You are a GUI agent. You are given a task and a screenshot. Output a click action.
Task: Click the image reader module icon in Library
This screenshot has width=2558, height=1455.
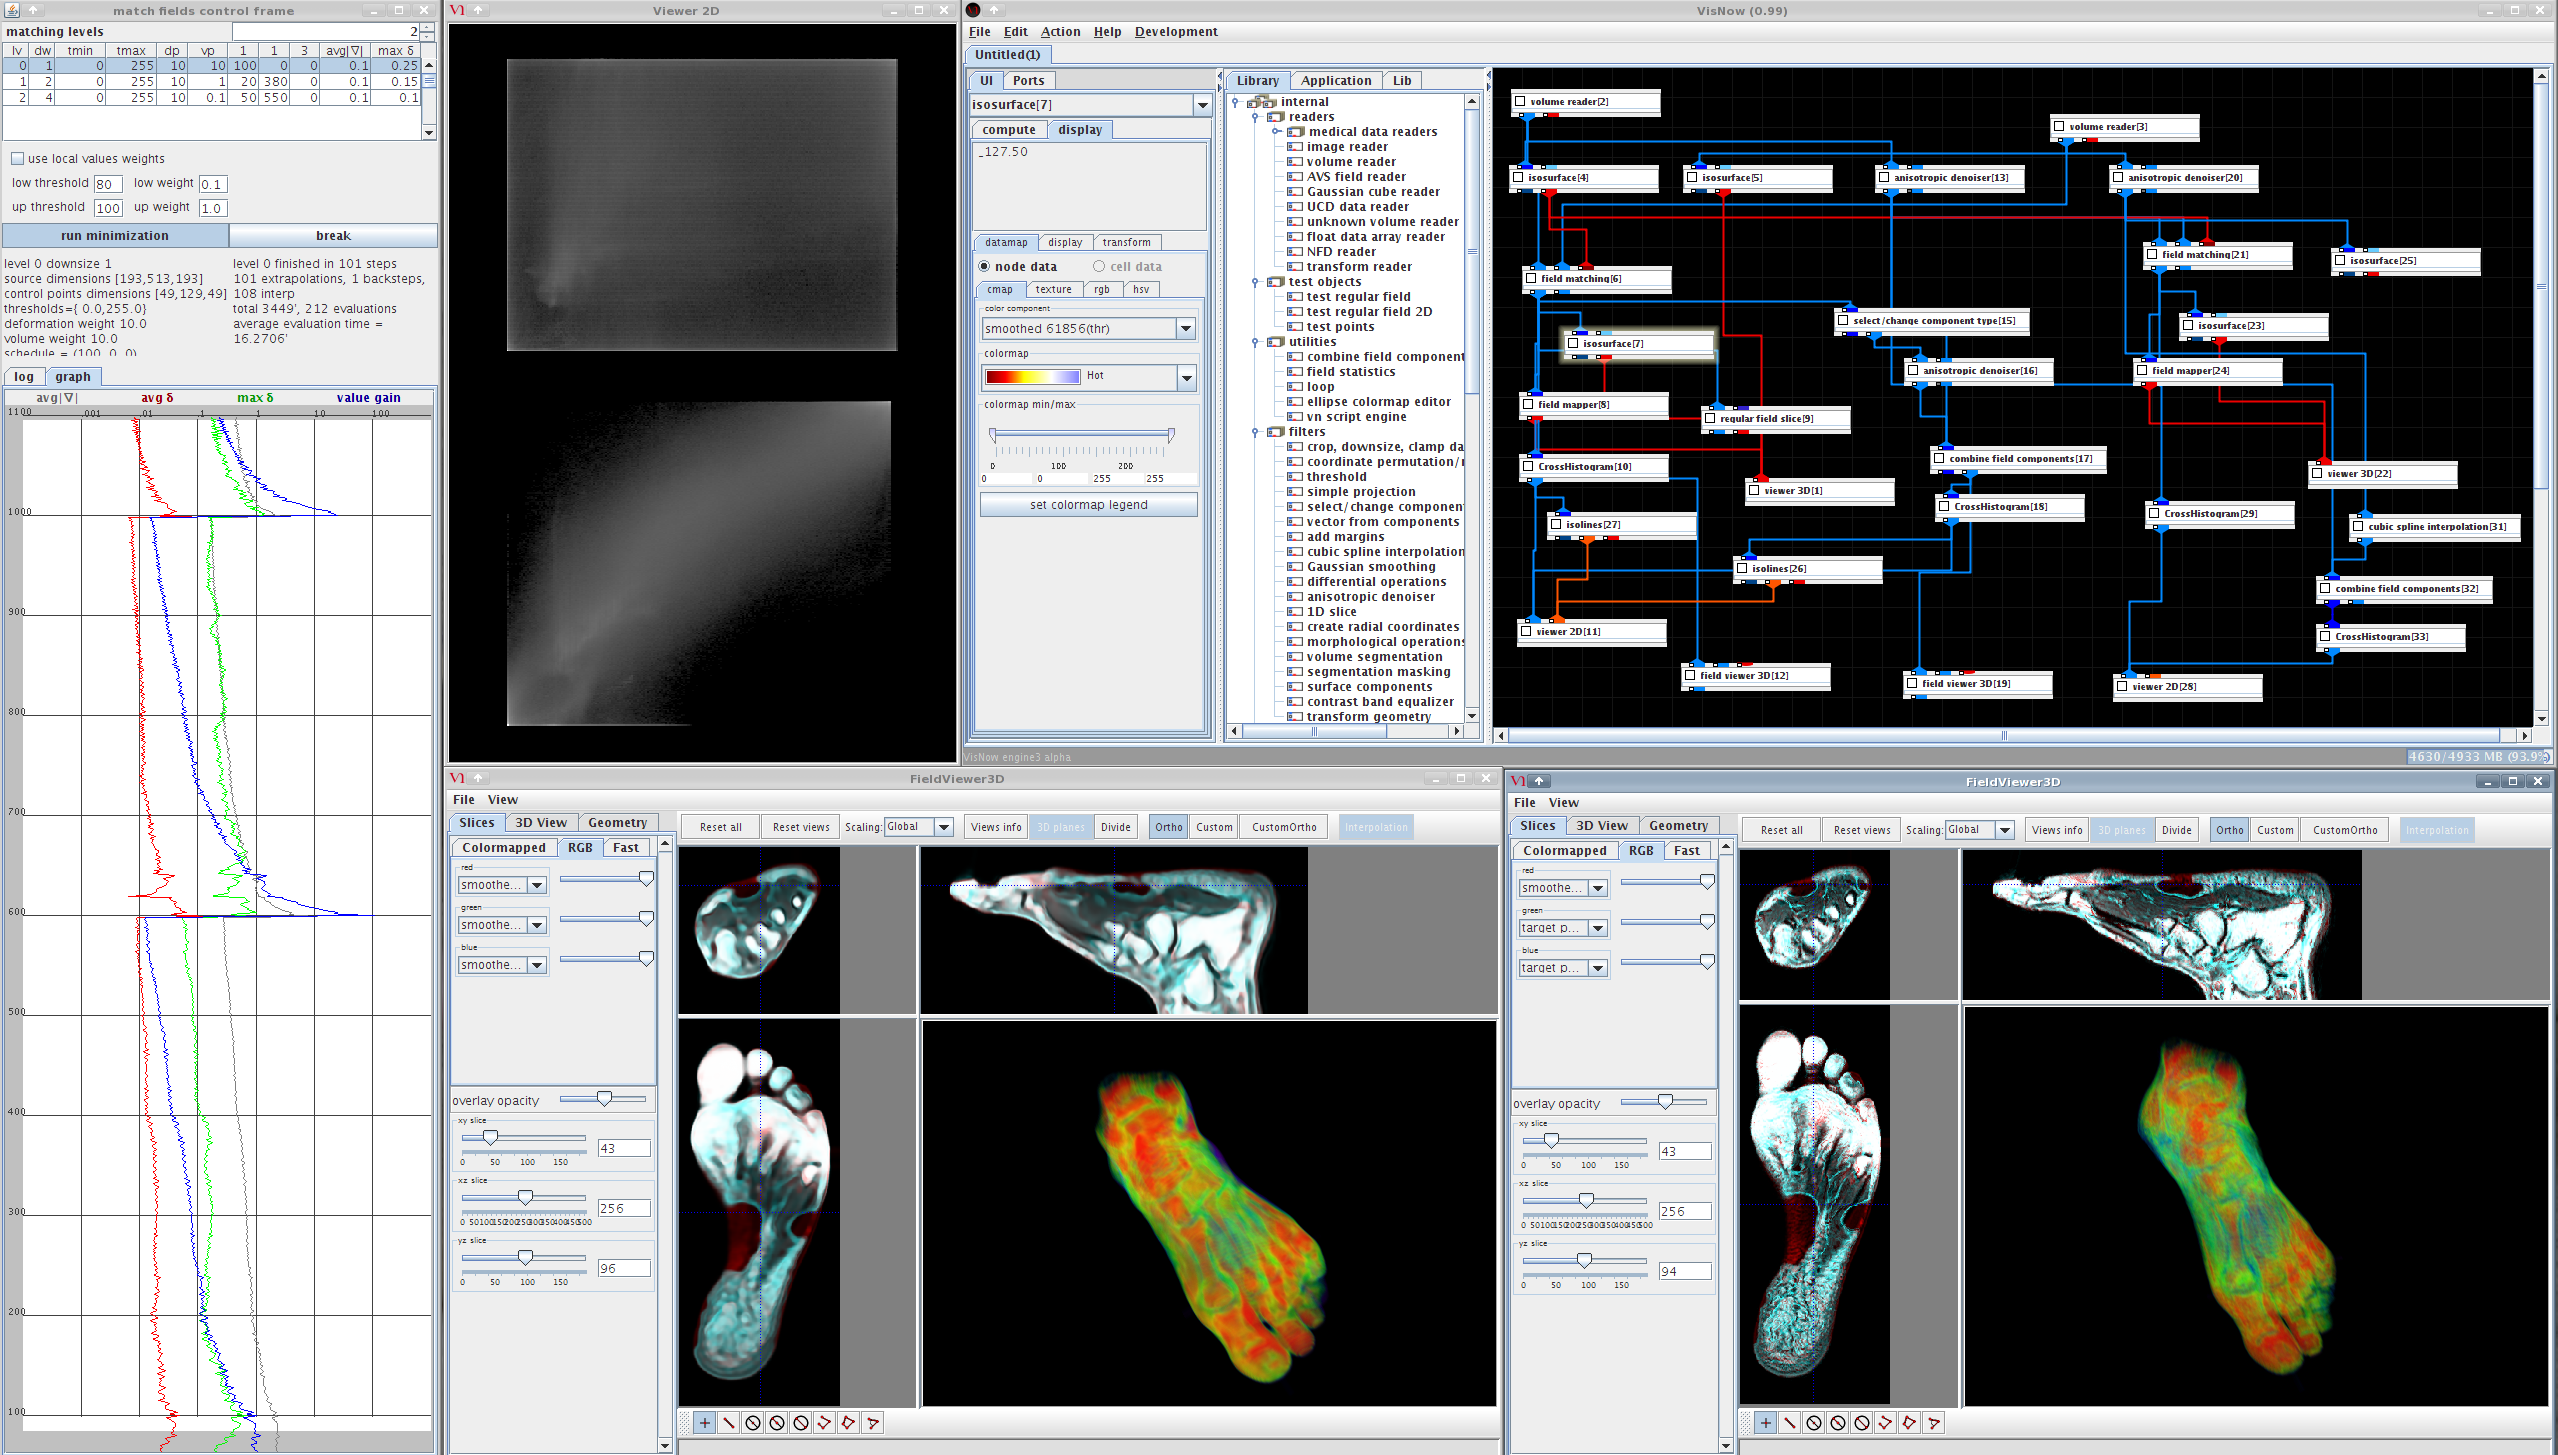click(x=1295, y=147)
